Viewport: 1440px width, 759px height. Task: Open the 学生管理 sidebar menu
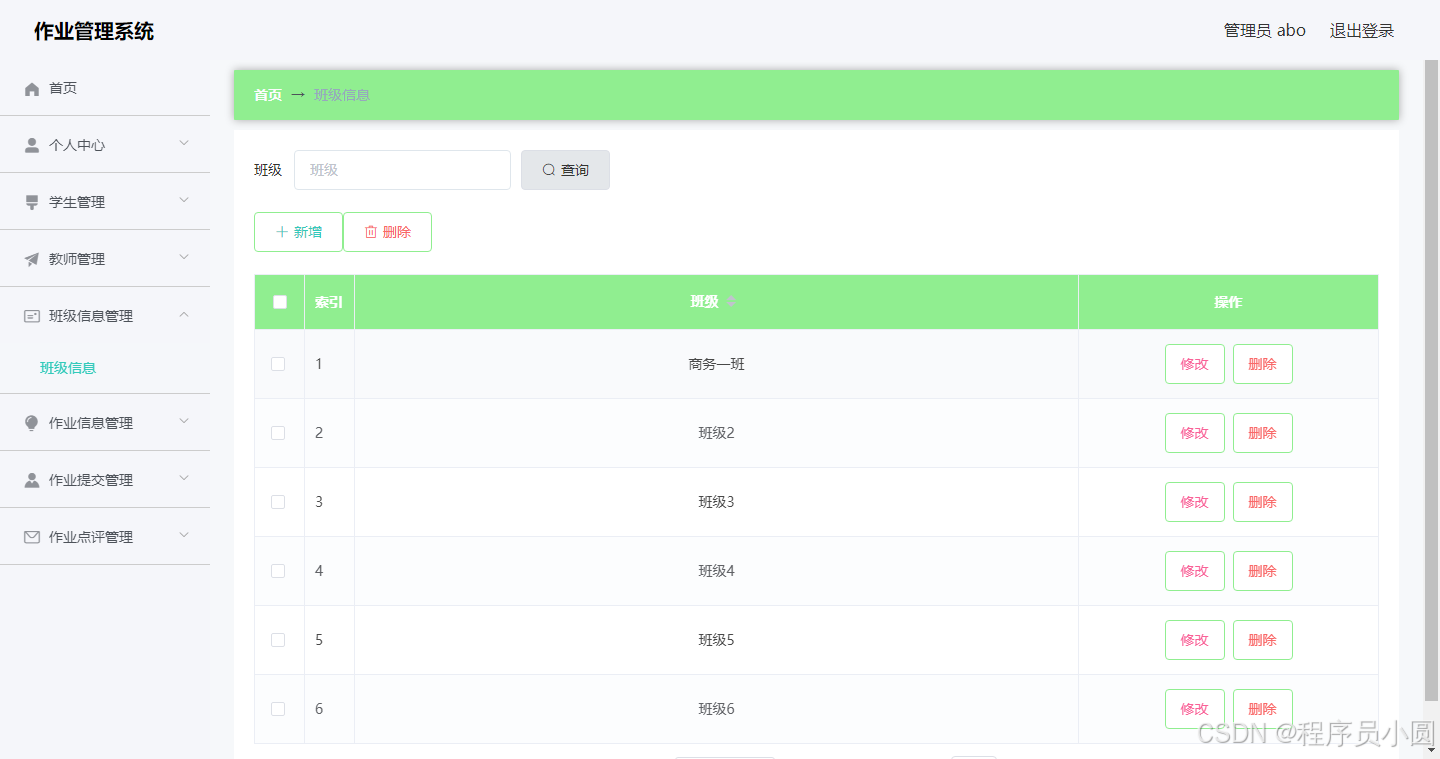coord(105,202)
